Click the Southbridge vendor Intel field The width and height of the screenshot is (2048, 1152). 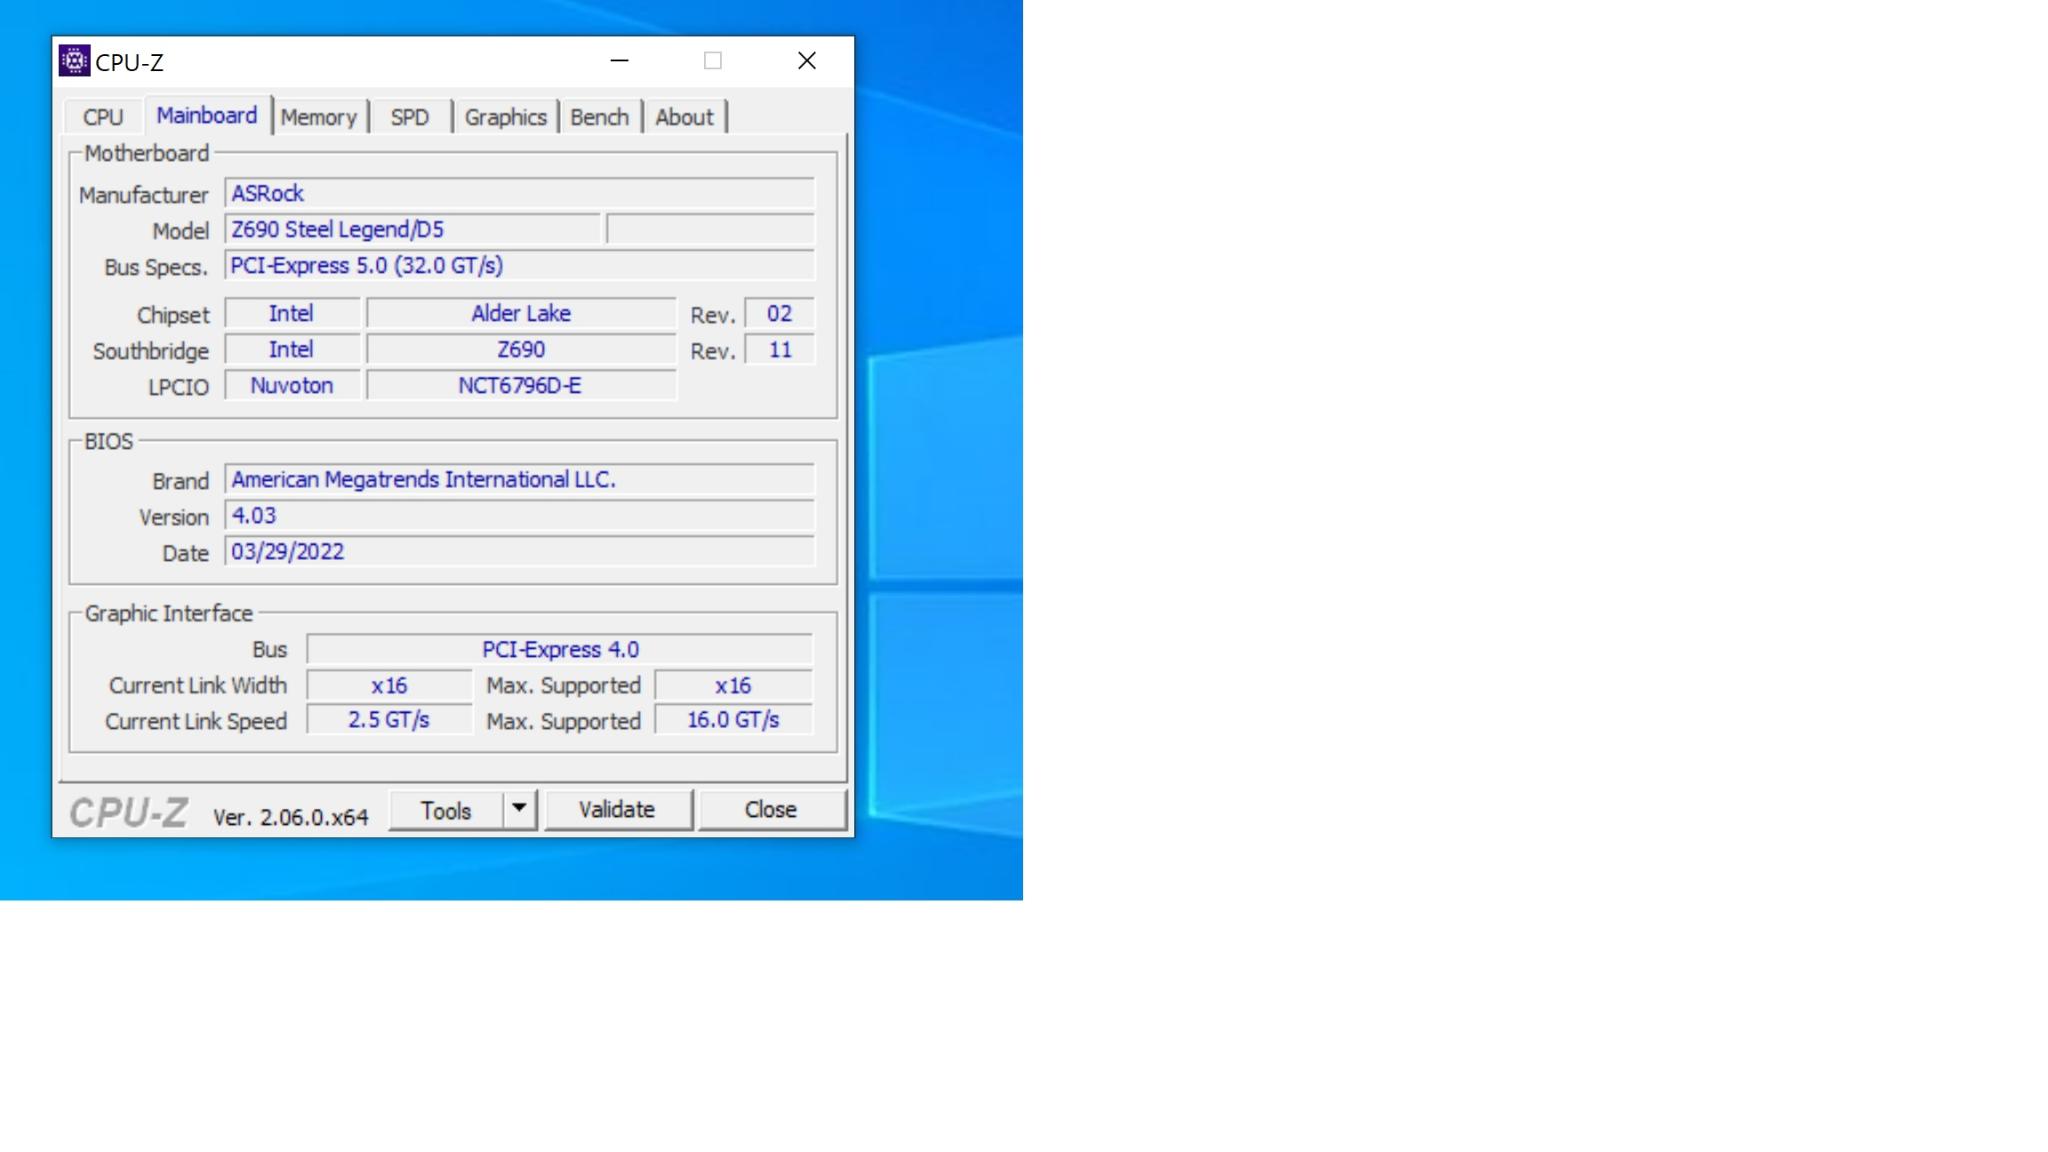pyautogui.click(x=292, y=349)
